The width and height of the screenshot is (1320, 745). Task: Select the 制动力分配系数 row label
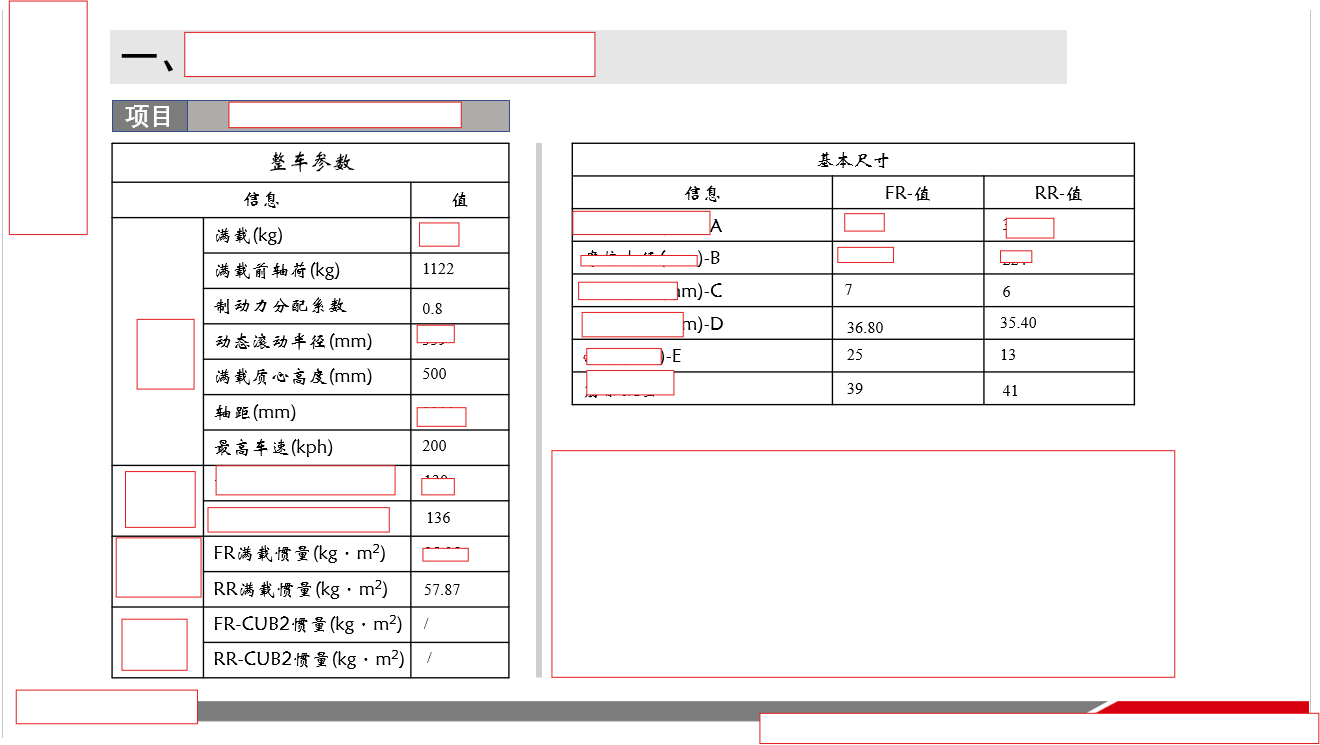281,306
